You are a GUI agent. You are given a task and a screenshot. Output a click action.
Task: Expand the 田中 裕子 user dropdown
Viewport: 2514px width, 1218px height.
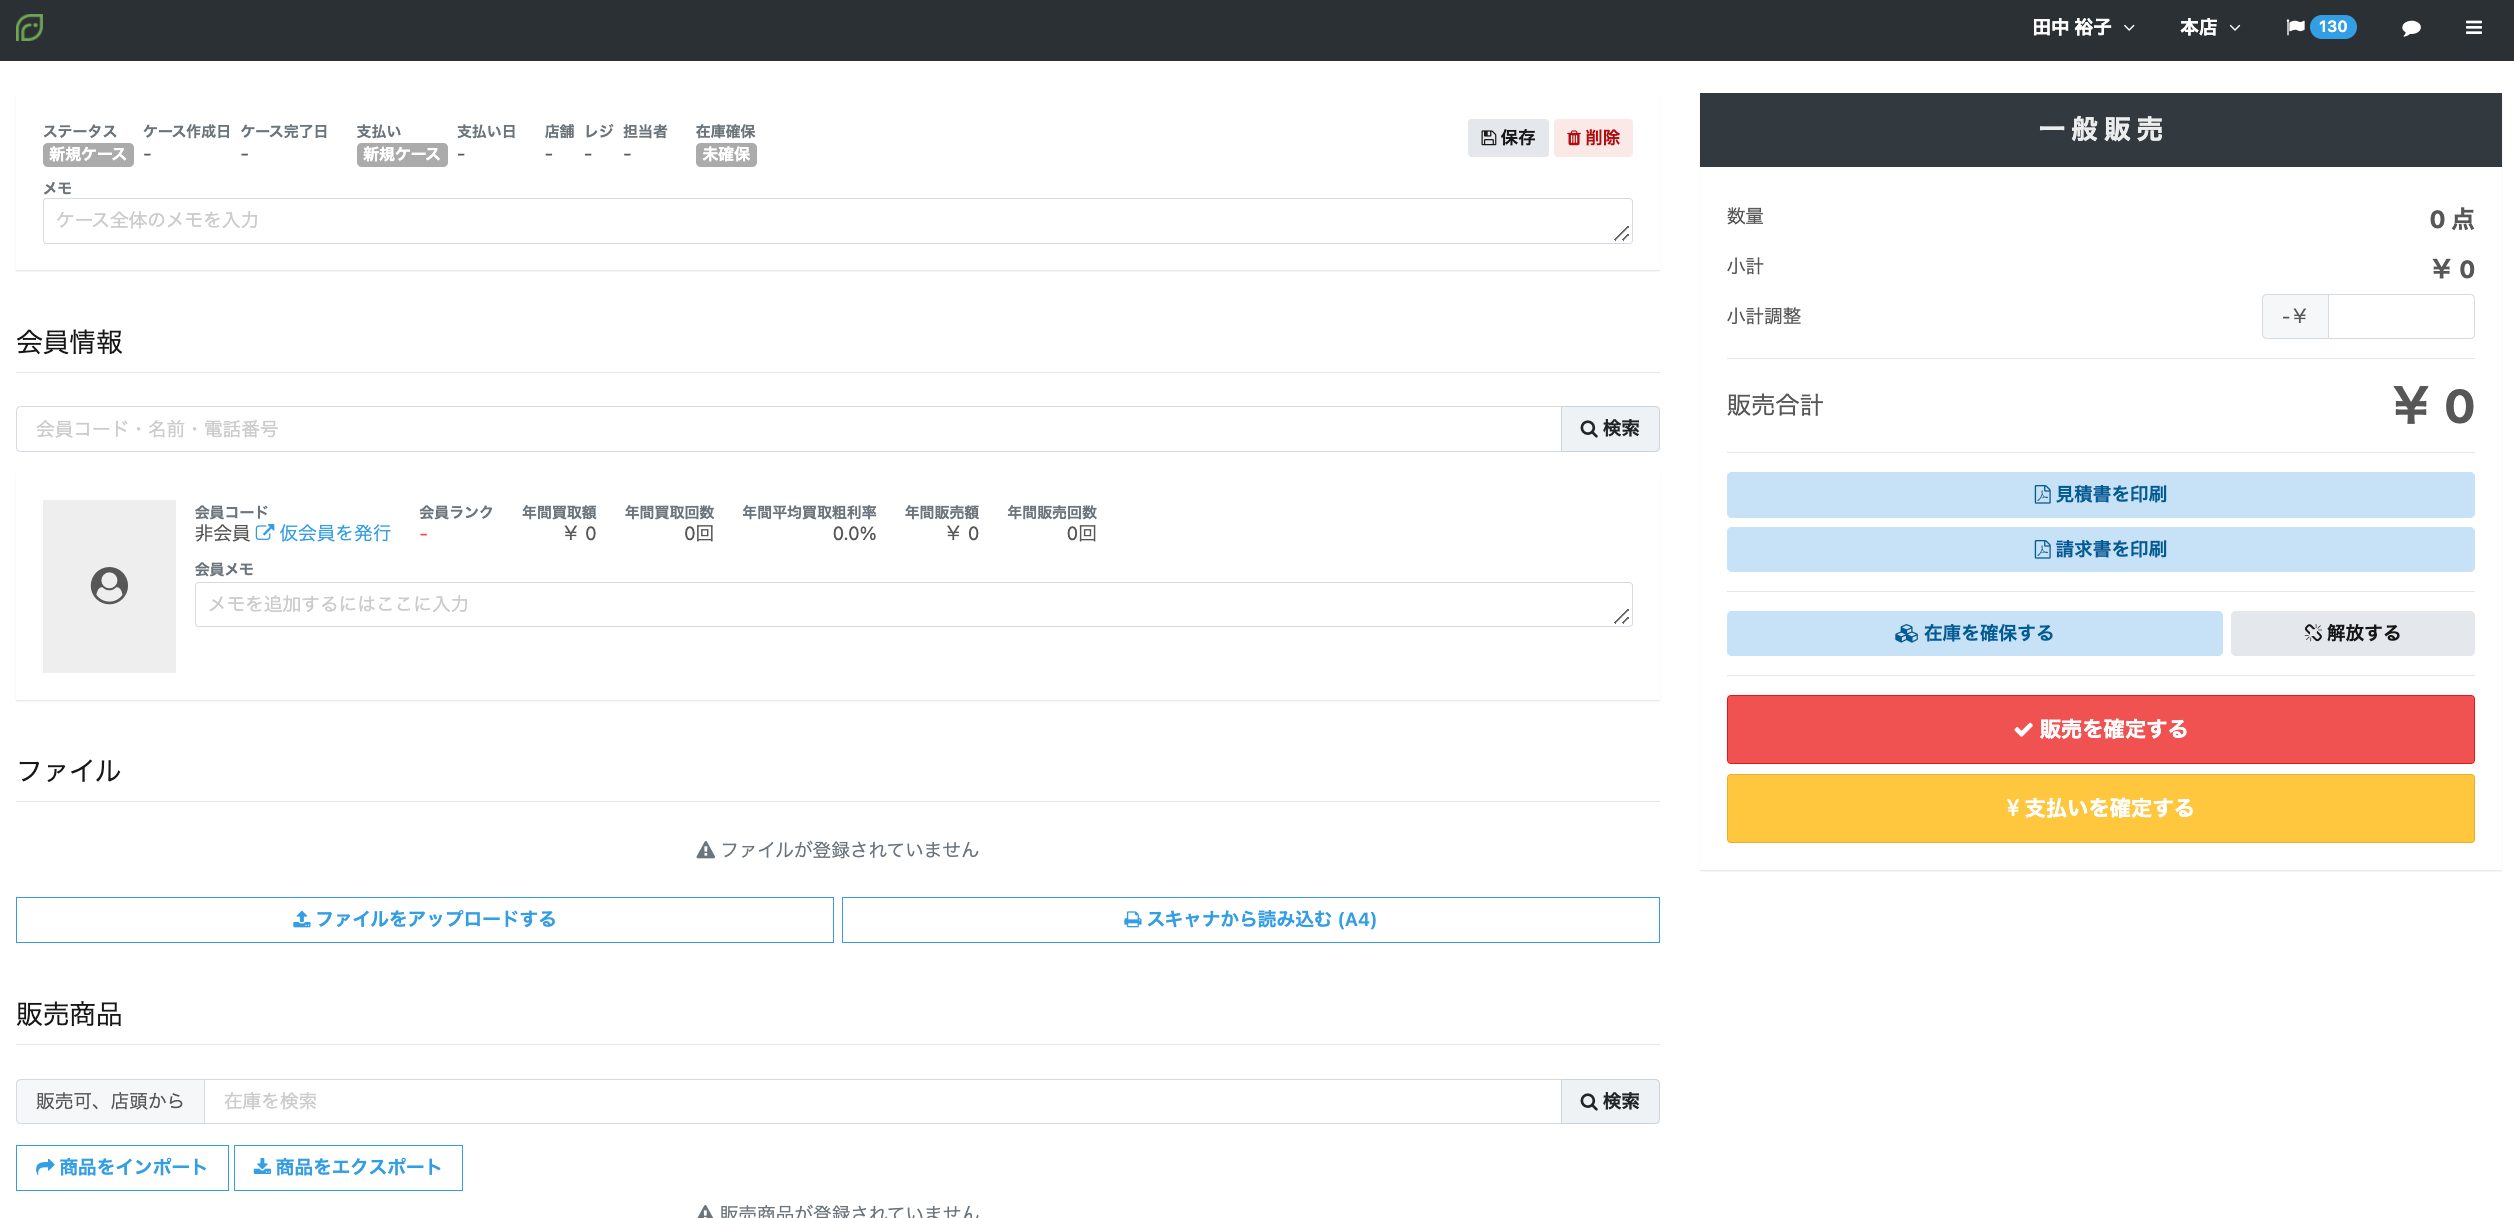[x=2083, y=28]
